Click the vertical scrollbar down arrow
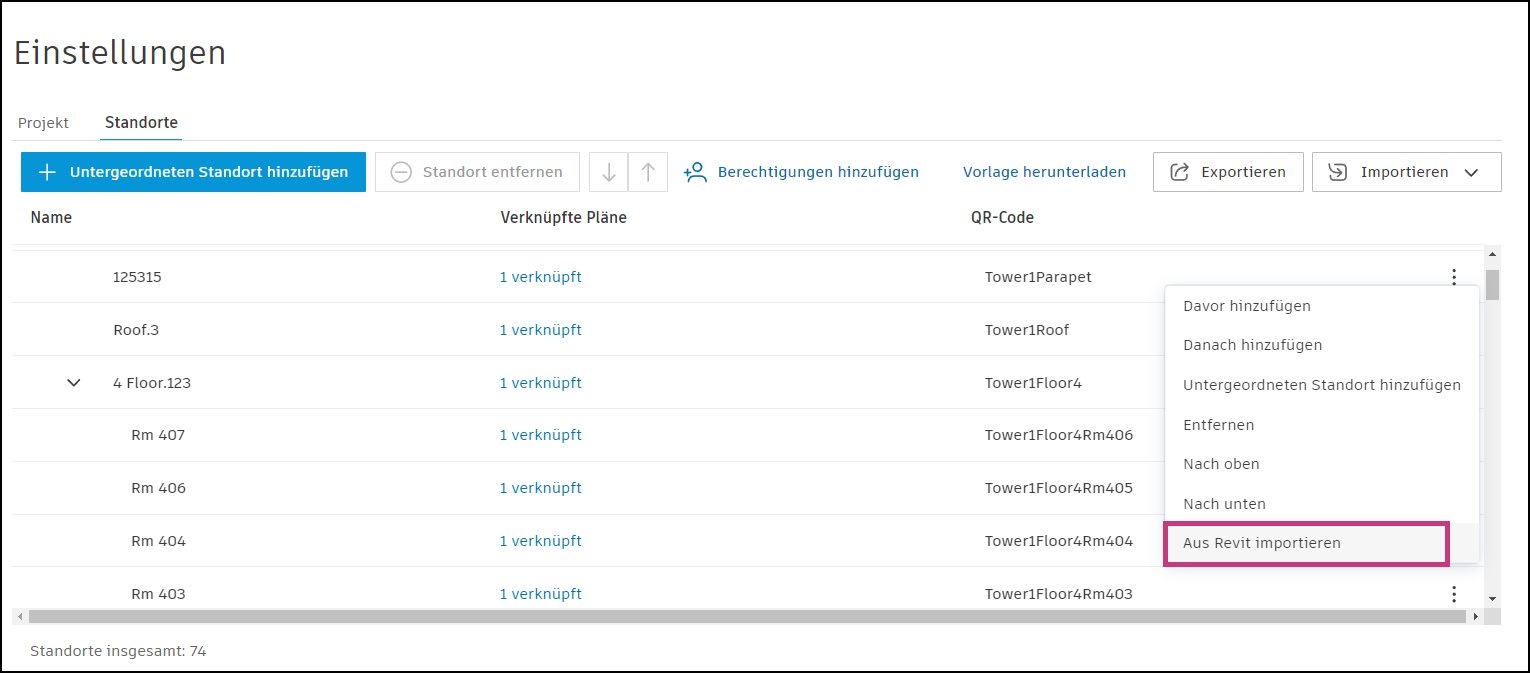The image size is (1530, 673). (1492, 598)
